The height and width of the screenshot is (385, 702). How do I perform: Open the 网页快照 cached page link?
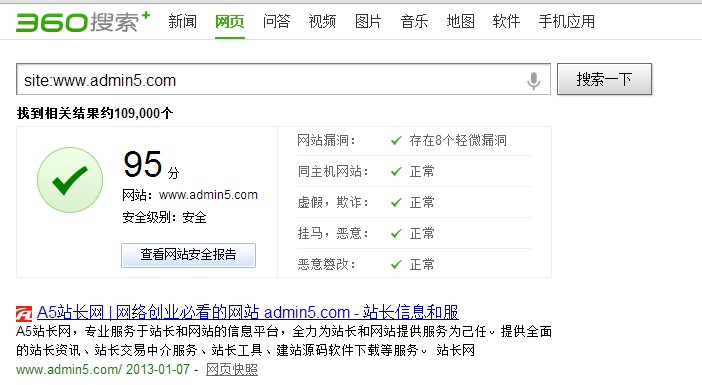(x=232, y=369)
